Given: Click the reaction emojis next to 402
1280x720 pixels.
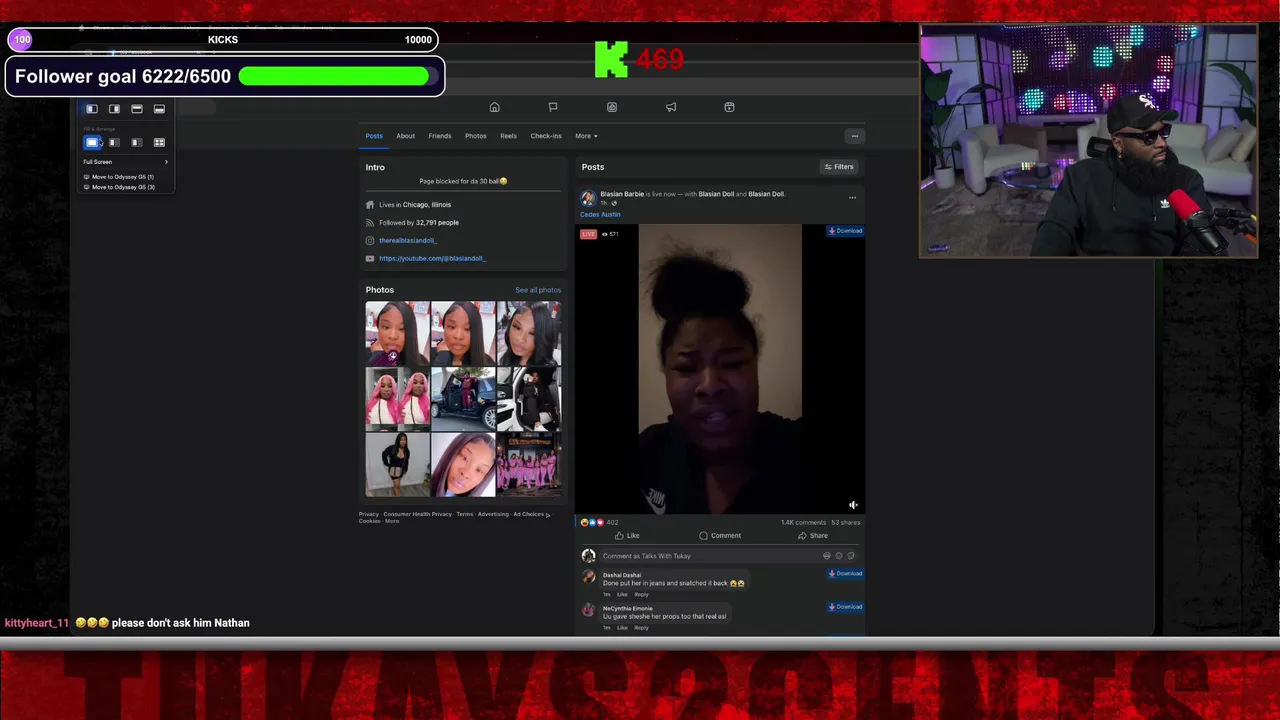Looking at the screenshot, I should (592, 522).
